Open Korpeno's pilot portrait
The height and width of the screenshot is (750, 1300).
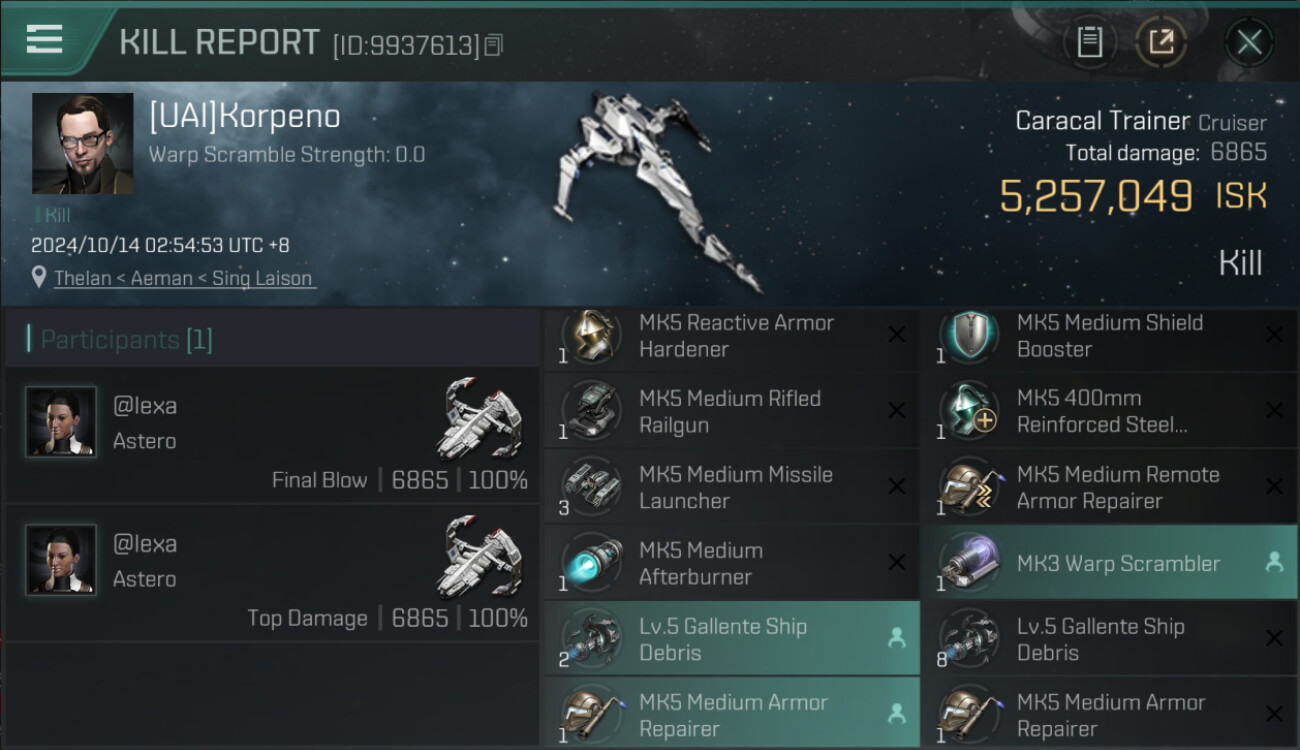82,143
